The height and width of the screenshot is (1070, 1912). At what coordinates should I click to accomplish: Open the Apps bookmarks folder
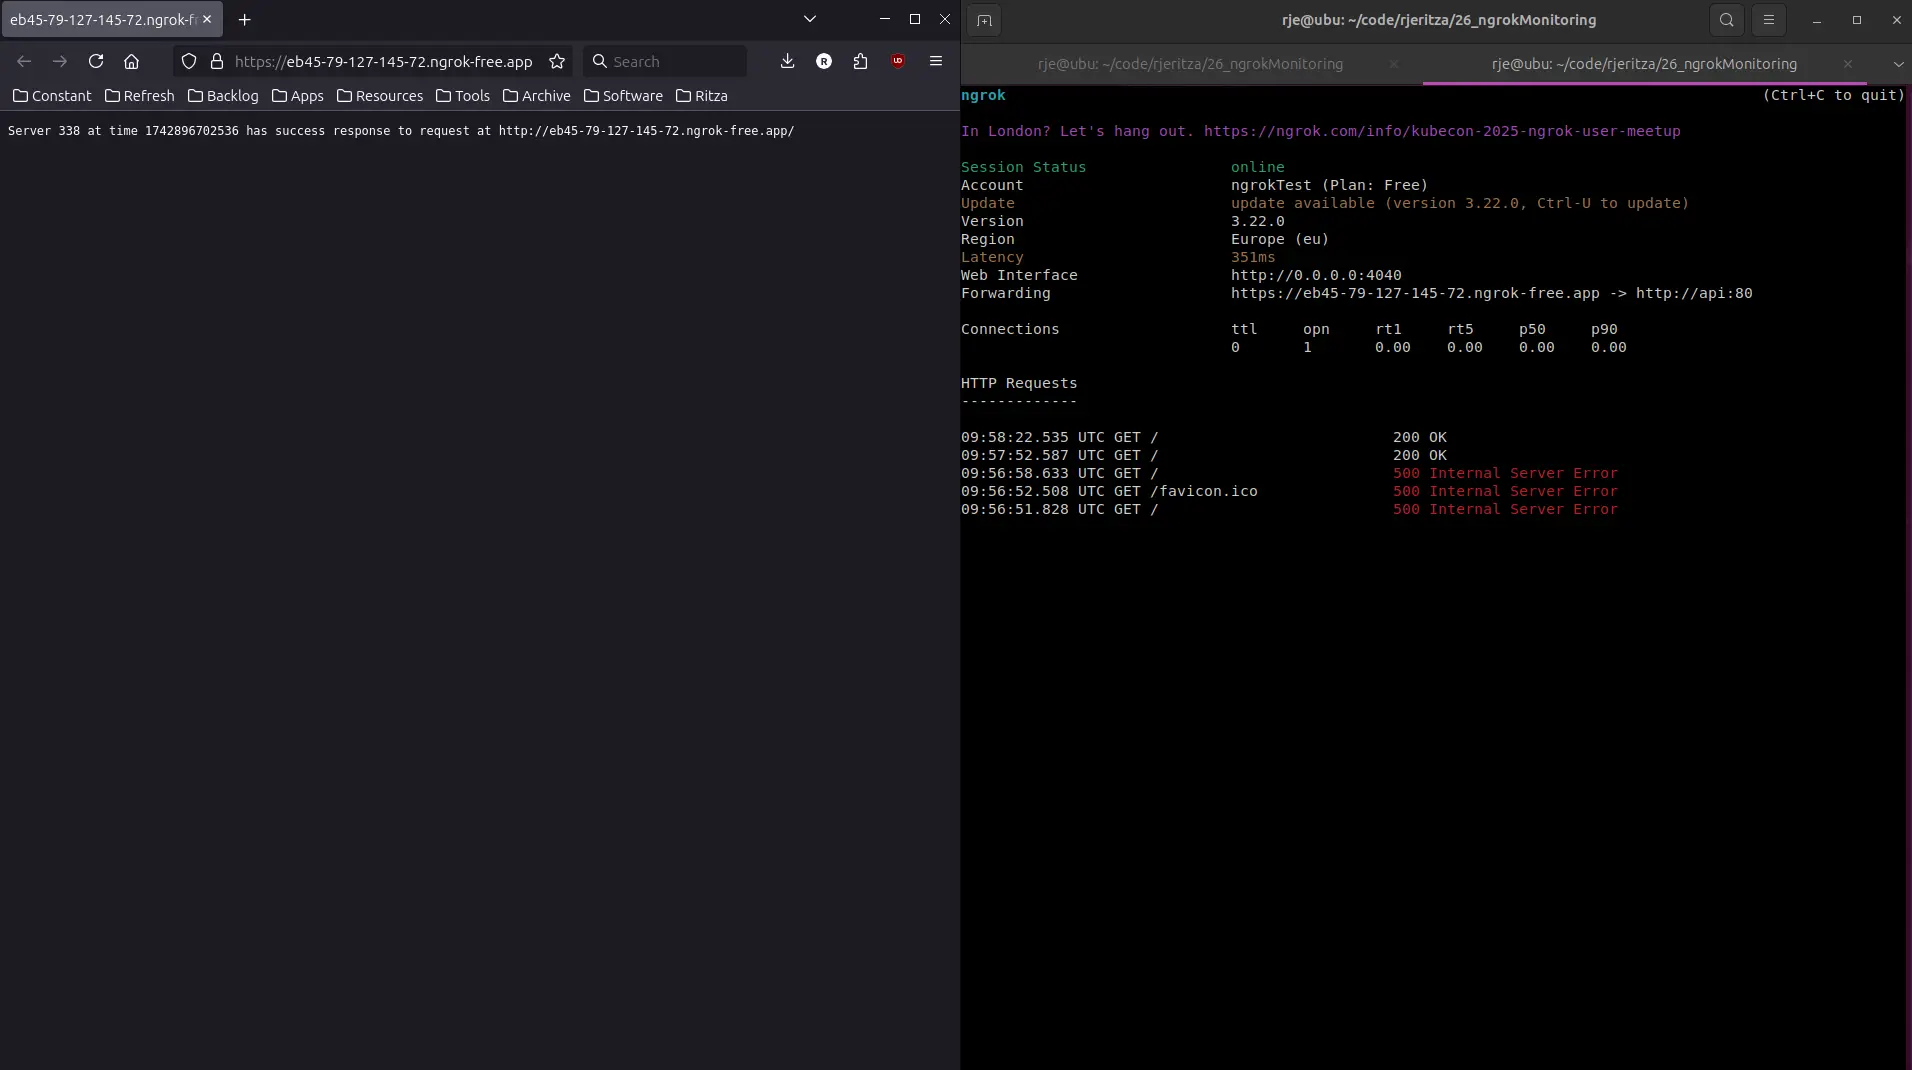298,96
